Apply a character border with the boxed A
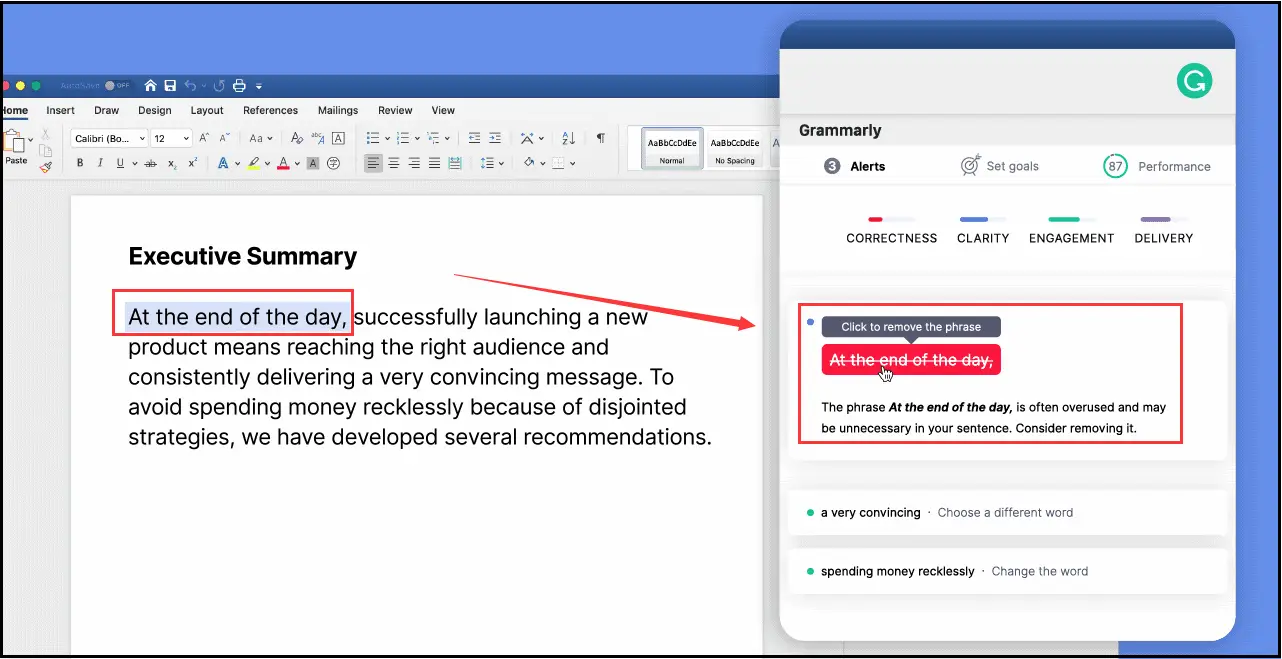 (339, 138)
